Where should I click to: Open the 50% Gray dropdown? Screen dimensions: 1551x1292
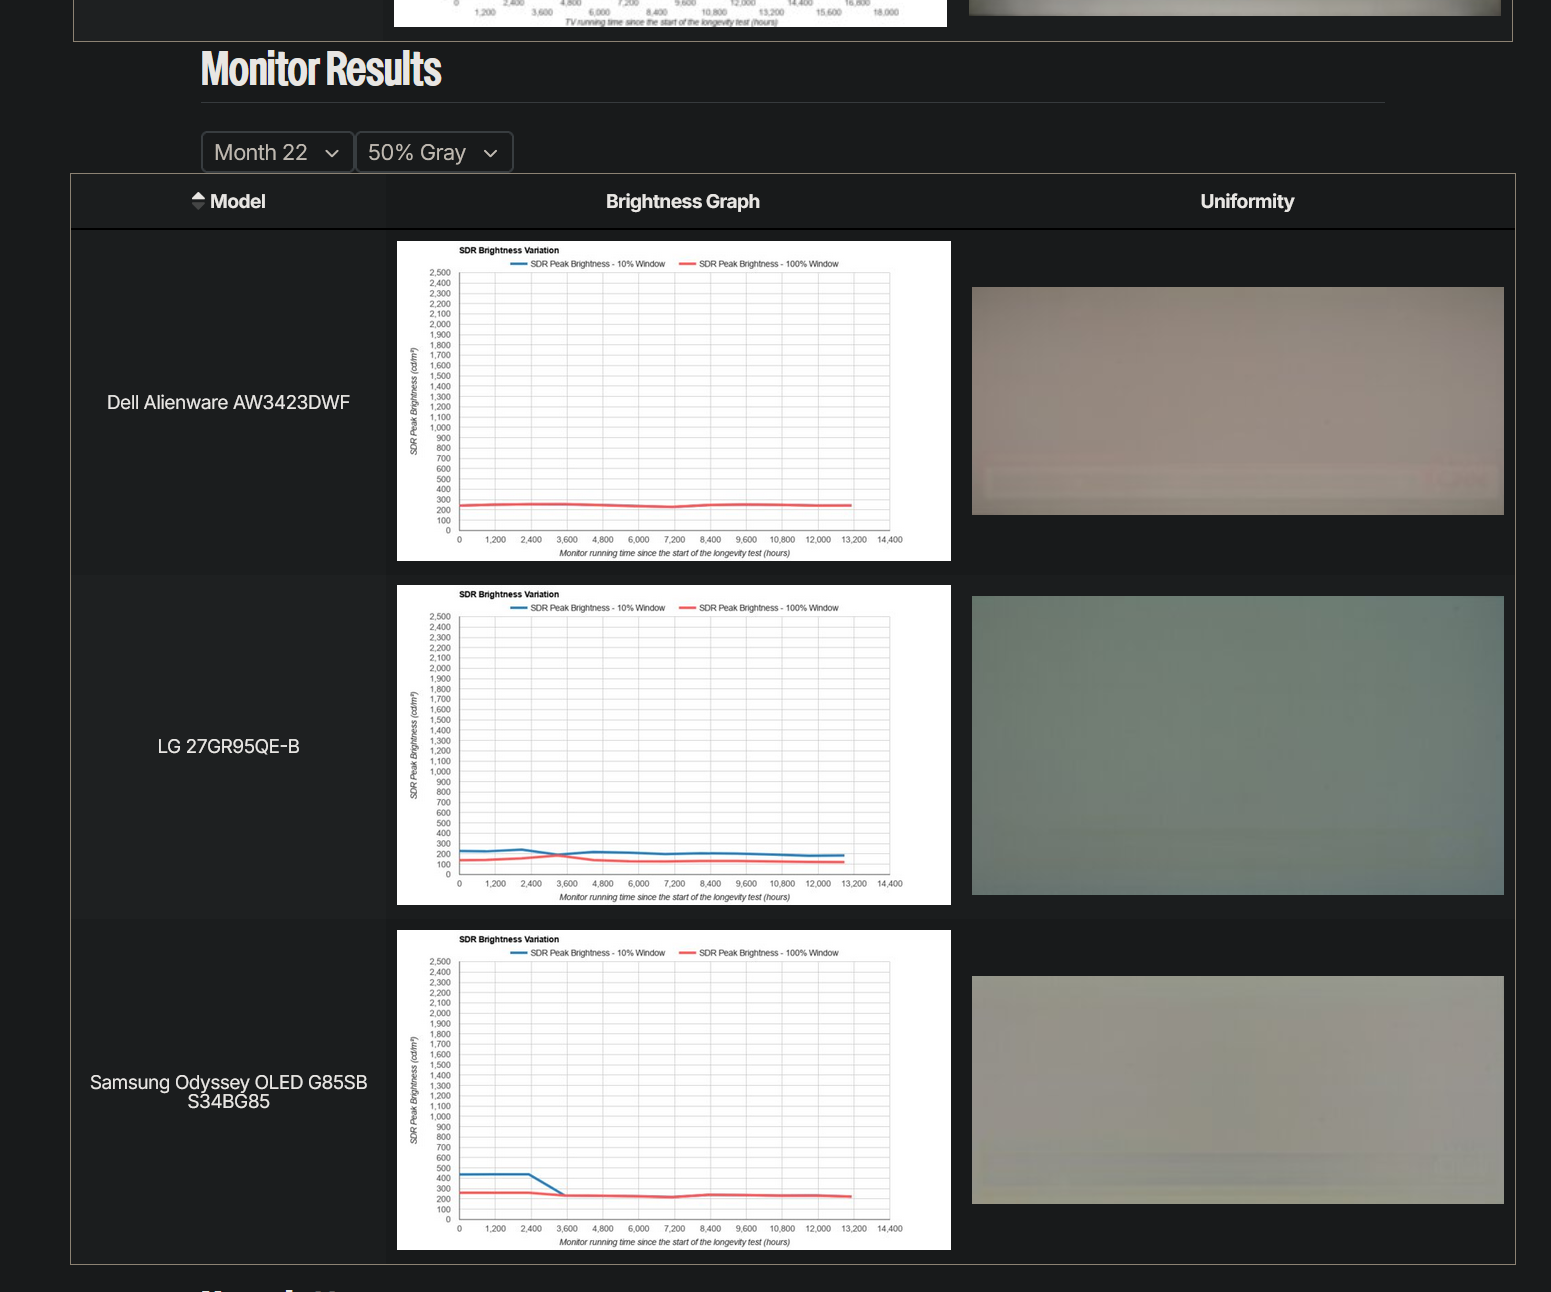coord(433,152)
